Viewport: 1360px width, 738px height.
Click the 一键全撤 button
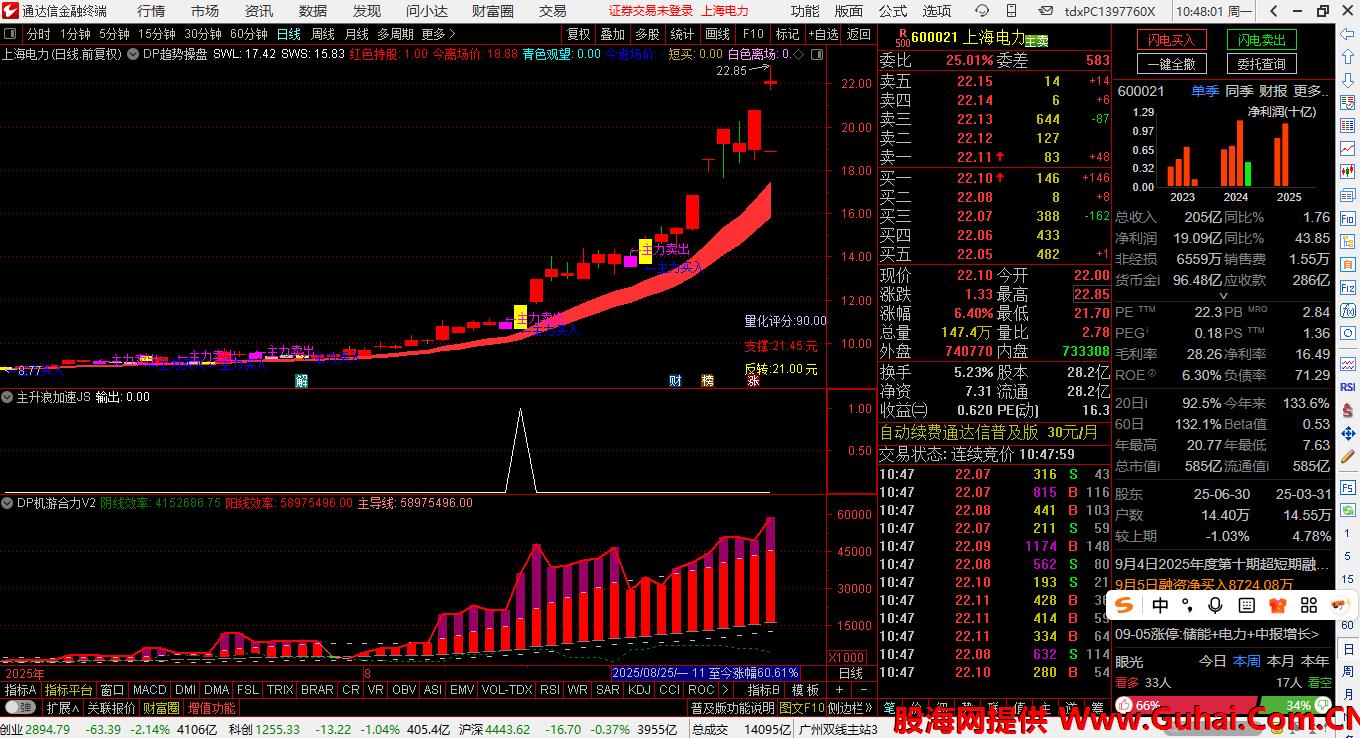tap(1171, 64)
